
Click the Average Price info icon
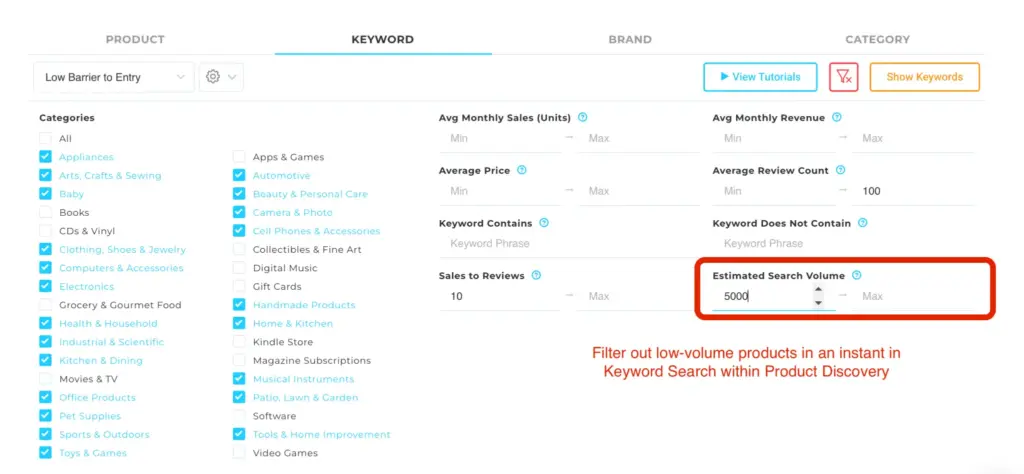521,170
